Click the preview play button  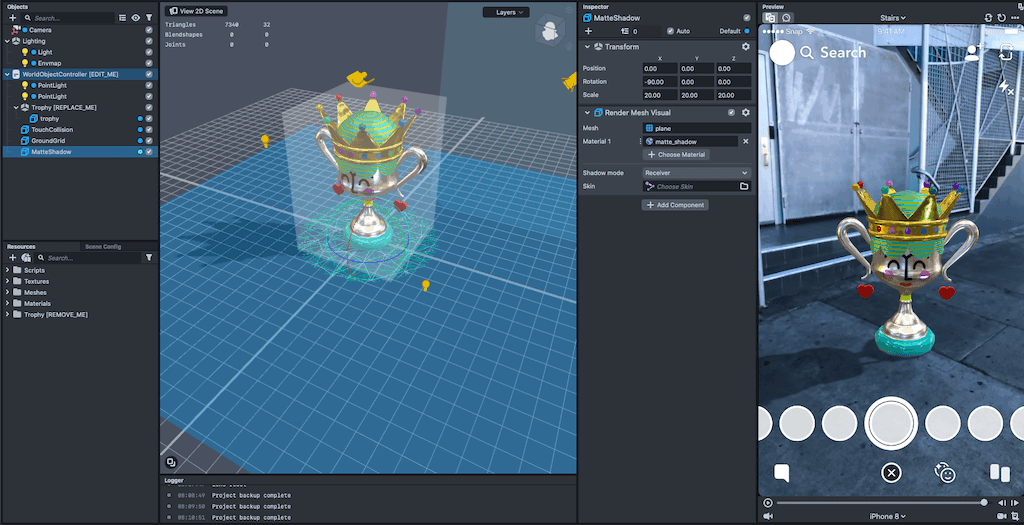(767, 502)
